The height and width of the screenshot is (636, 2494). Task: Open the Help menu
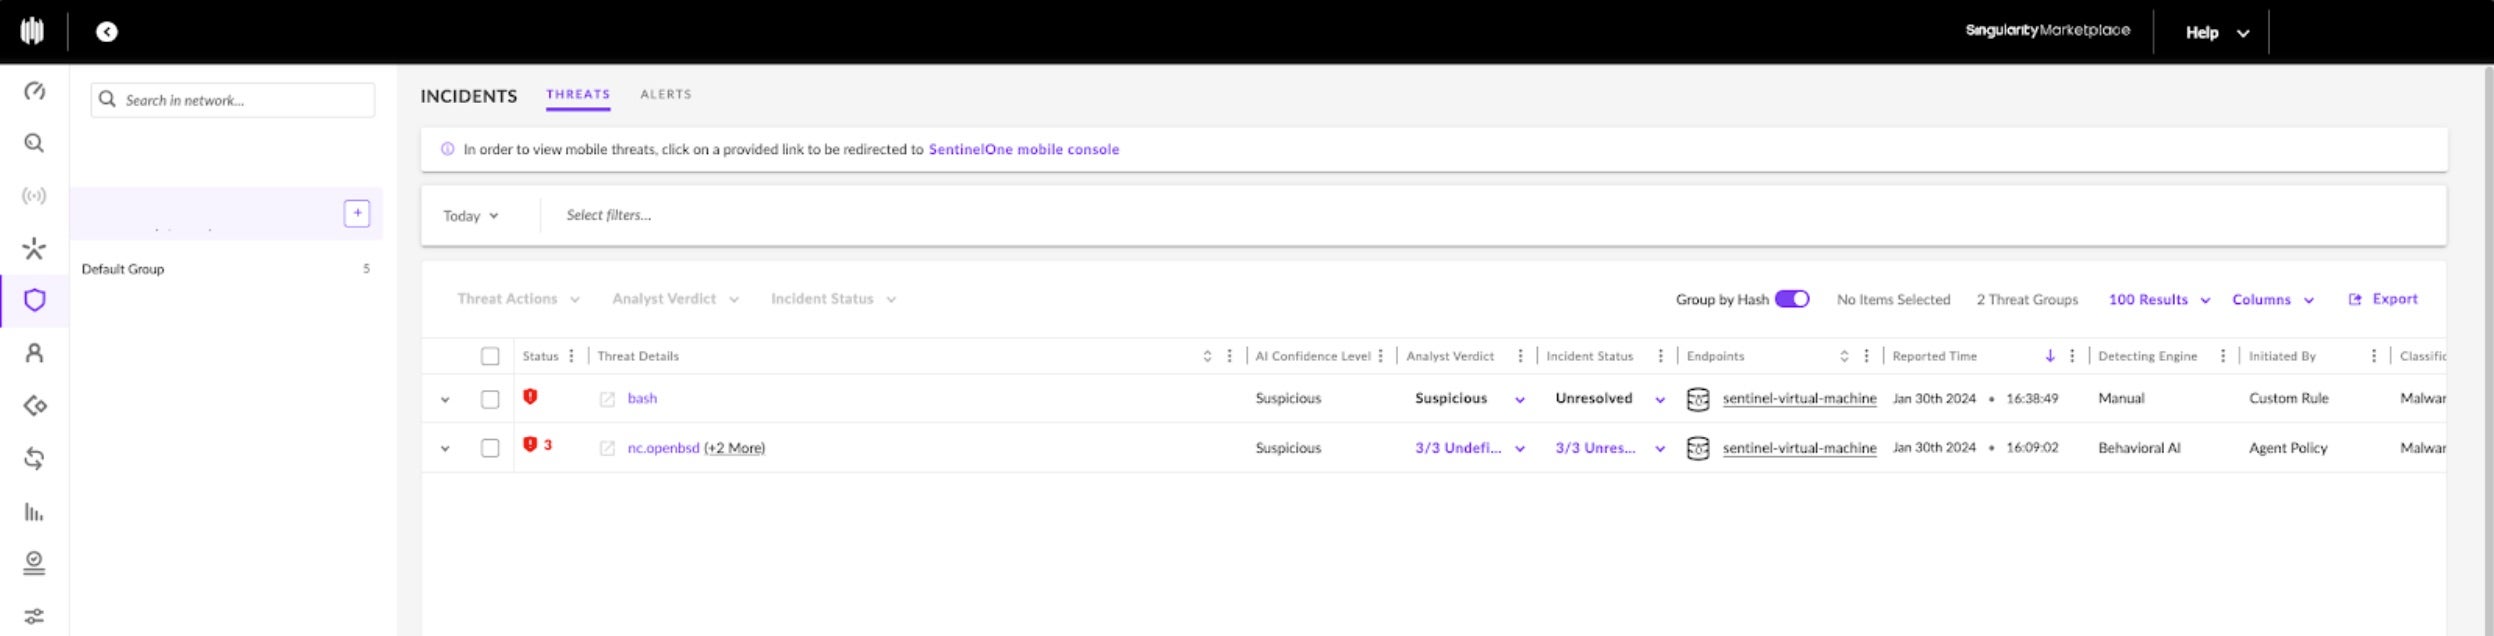[2216, 33]
